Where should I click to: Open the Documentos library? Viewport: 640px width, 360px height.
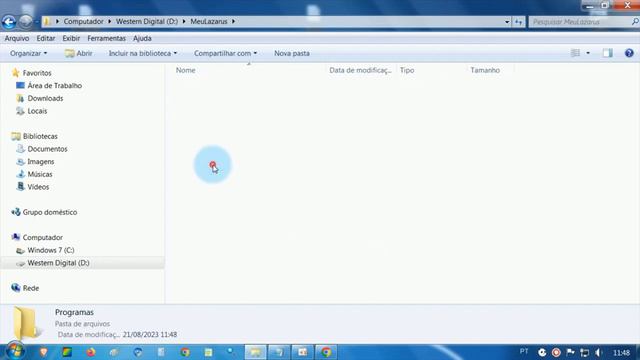[47, 149]
